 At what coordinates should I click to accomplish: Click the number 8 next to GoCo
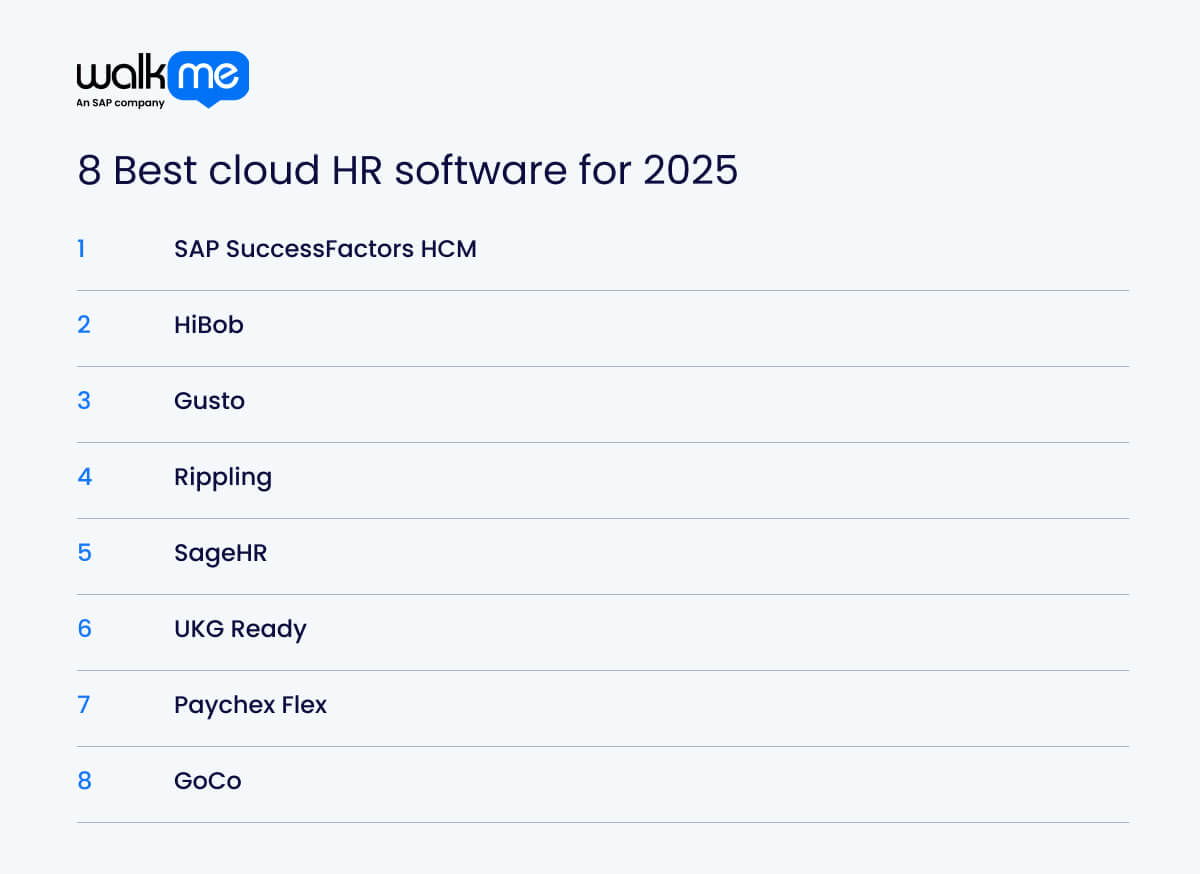coord(84,781)
